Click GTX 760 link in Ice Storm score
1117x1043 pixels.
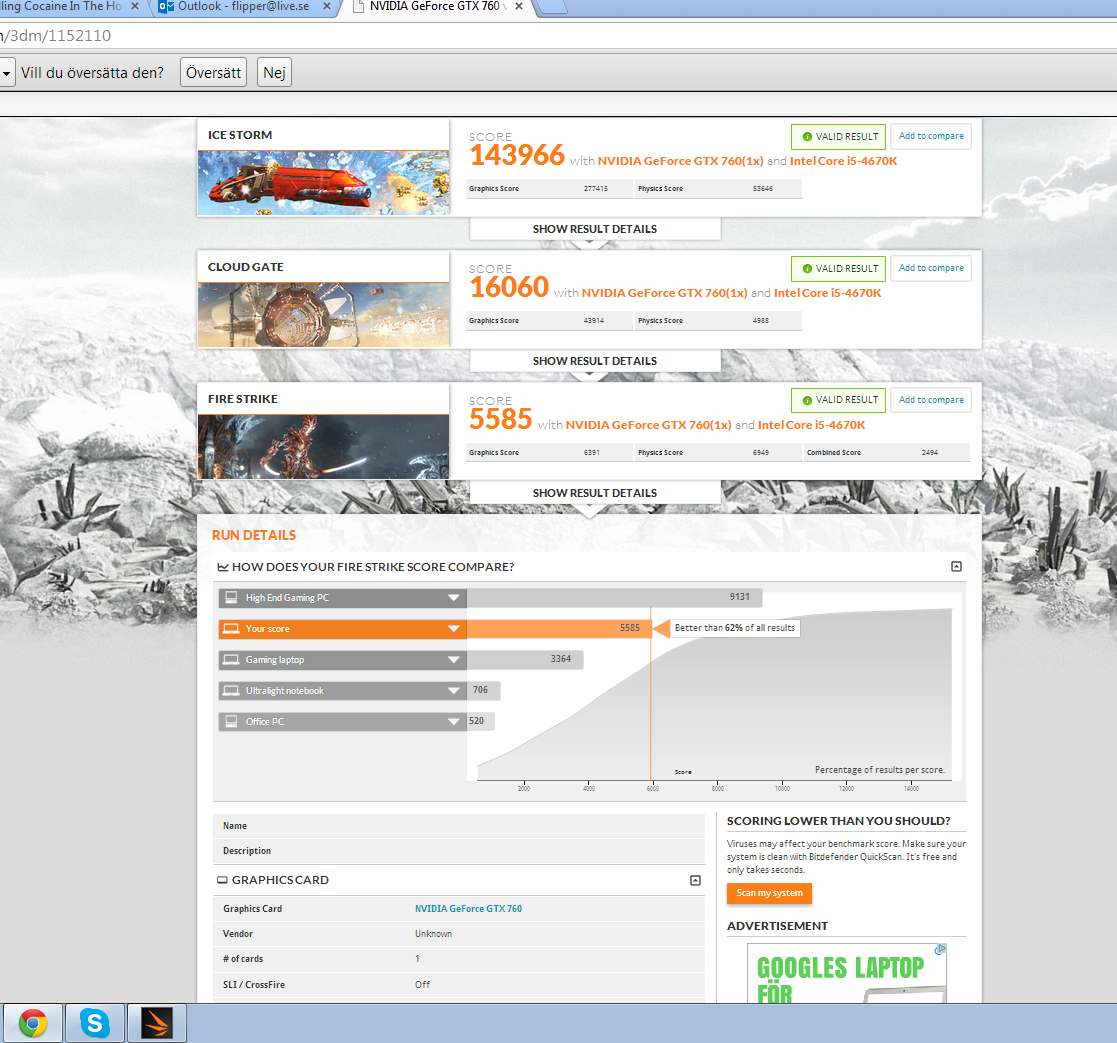click(x=680, y=161)
